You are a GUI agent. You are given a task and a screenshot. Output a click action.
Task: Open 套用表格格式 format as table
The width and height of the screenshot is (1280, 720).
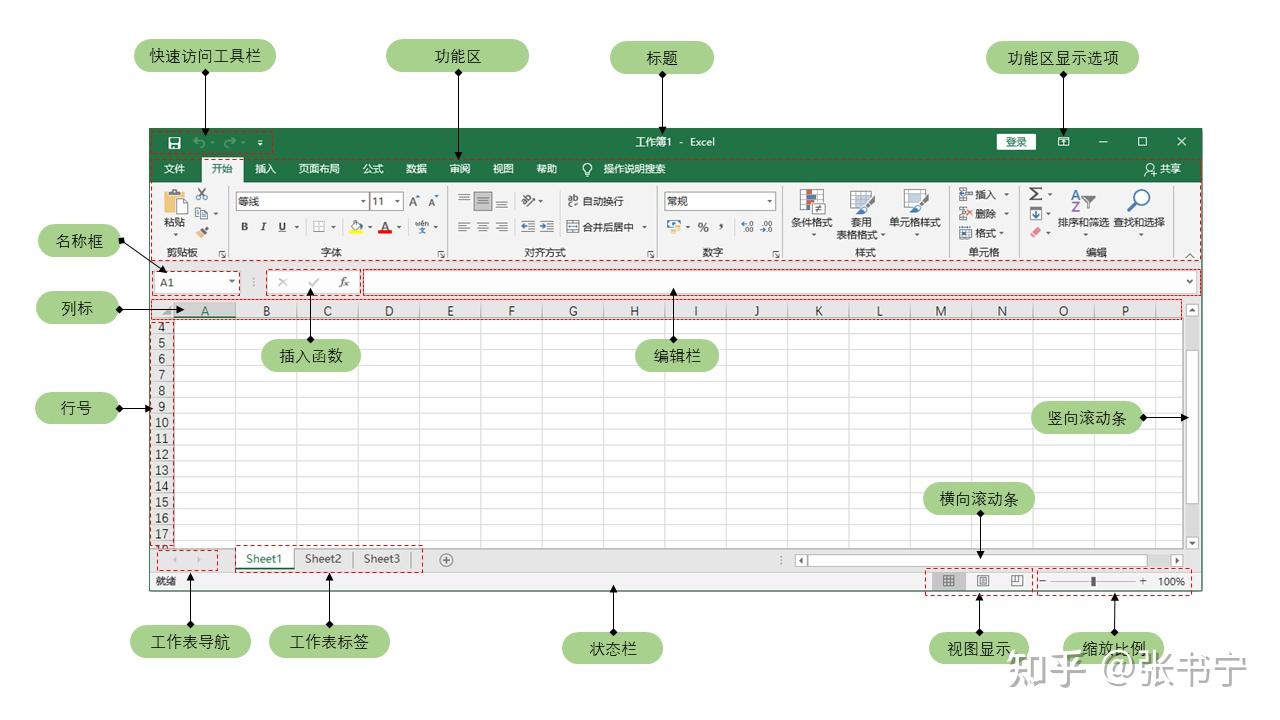(861, 213)
